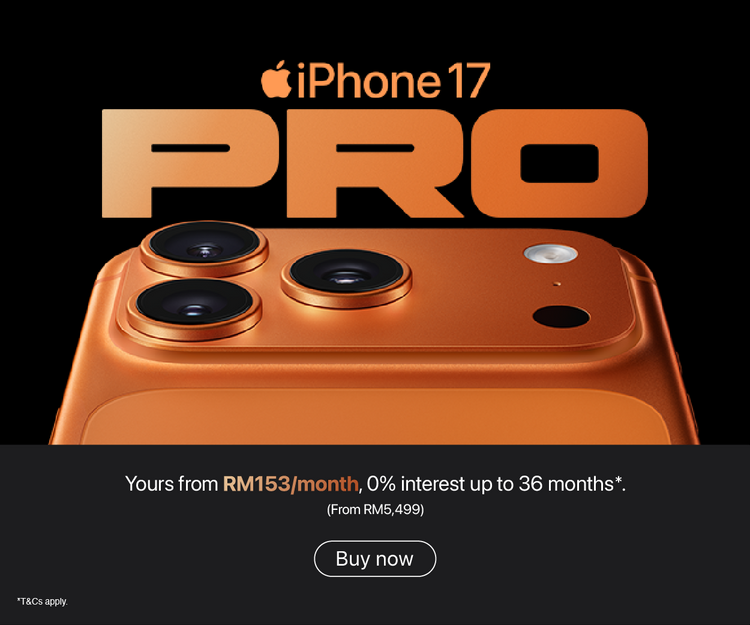The width and height of the screenshot is (750, 625).
Task: Click the orange Apple logo
Action: click(x=276, y=79)
